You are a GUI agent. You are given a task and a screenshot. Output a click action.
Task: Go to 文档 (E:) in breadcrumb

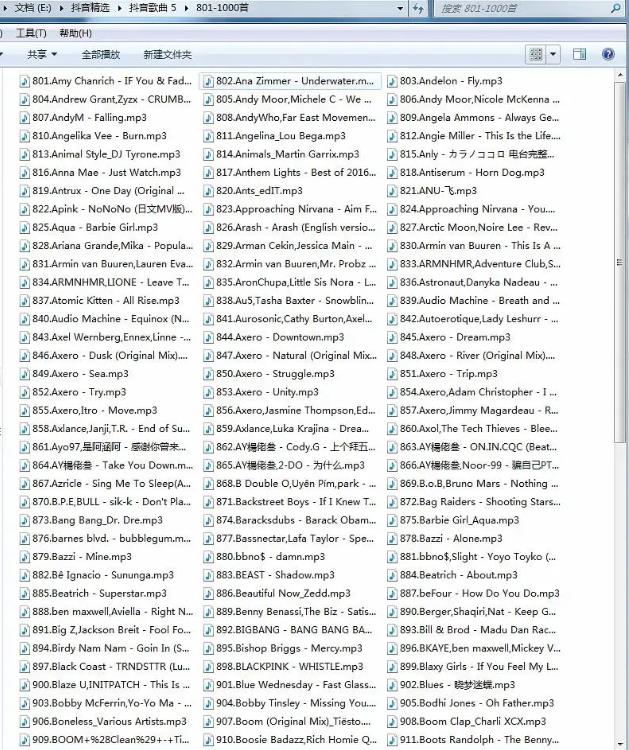click(x=33, y=8)
